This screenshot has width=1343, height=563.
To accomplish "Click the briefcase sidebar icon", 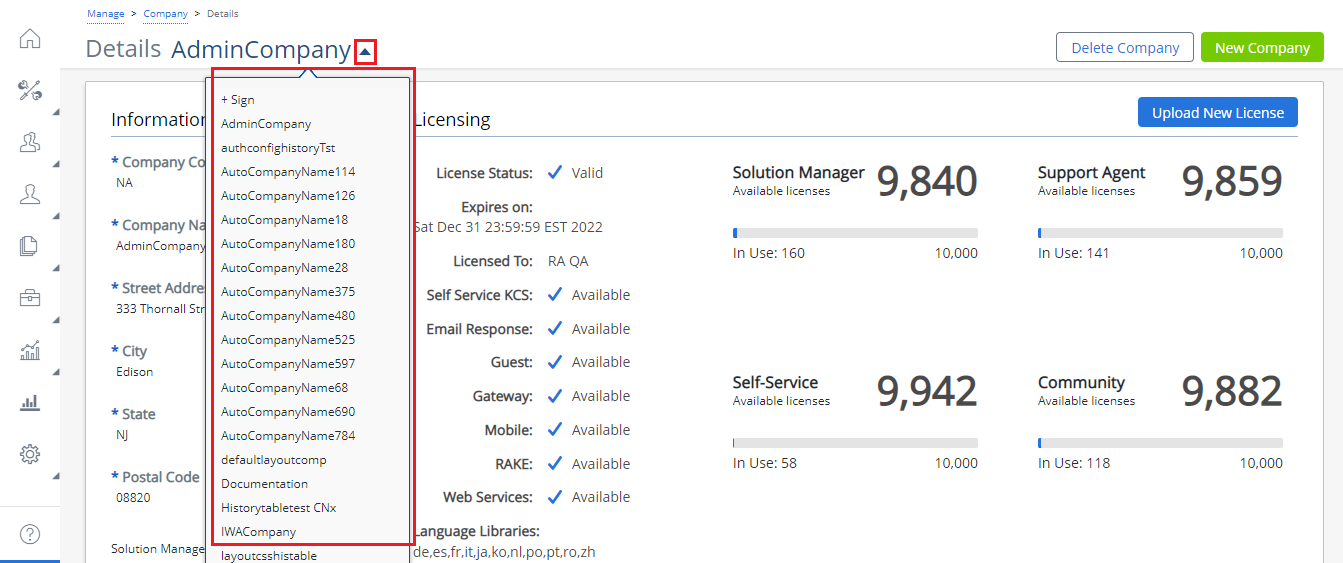I will [x=30, y=298].
